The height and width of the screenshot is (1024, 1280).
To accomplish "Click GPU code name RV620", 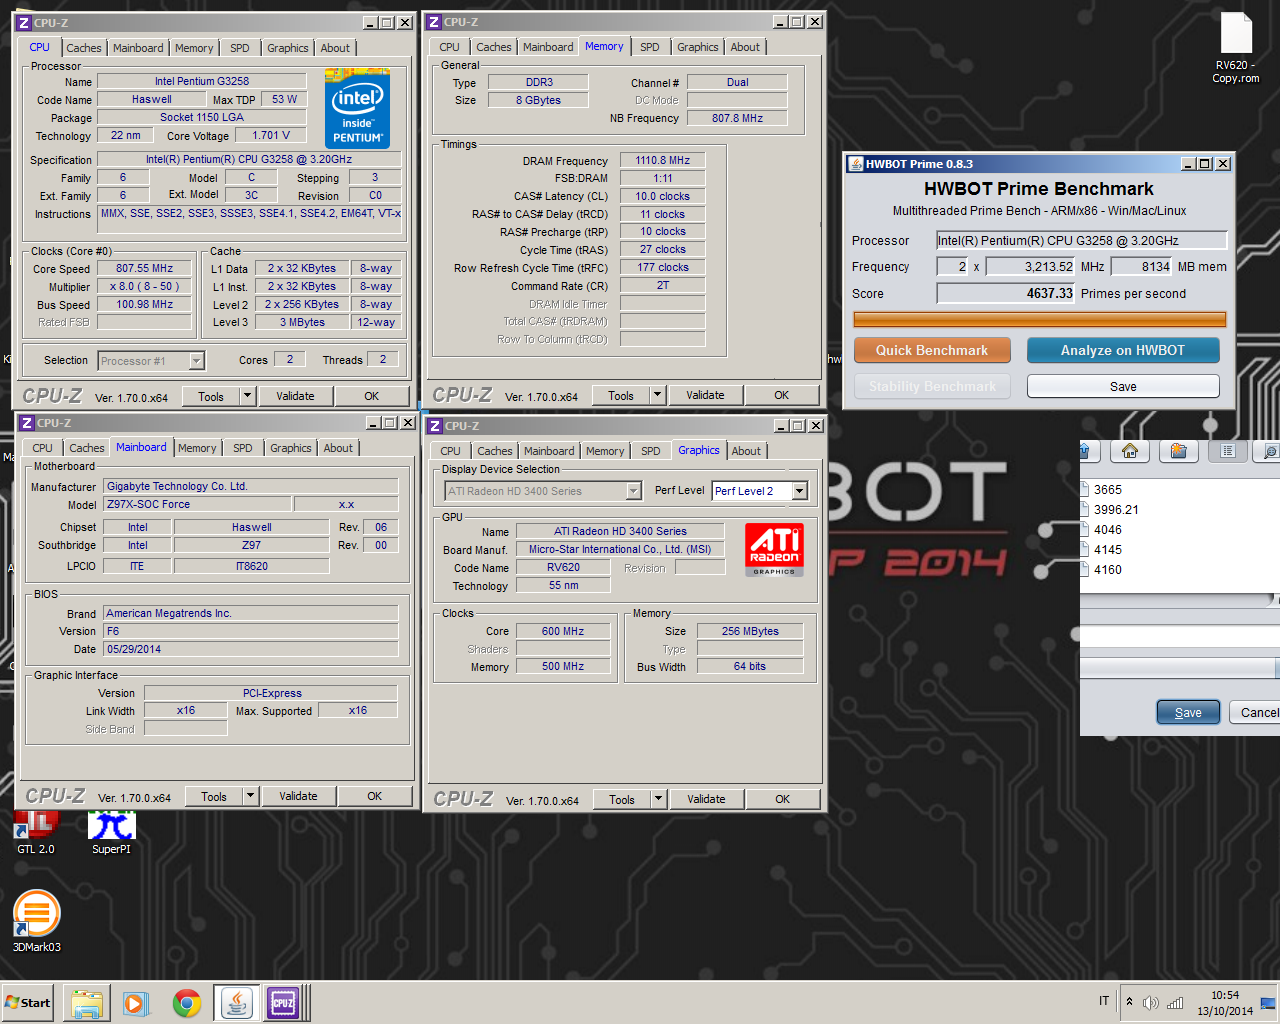I will click(563, 567).
